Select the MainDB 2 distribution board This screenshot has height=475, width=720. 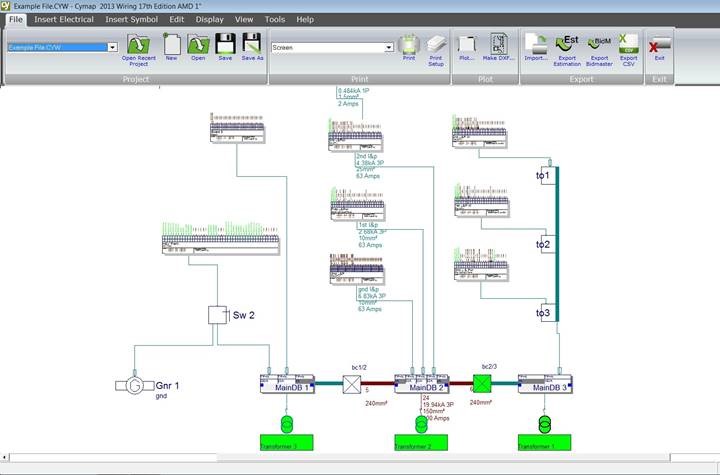[422, 384]
